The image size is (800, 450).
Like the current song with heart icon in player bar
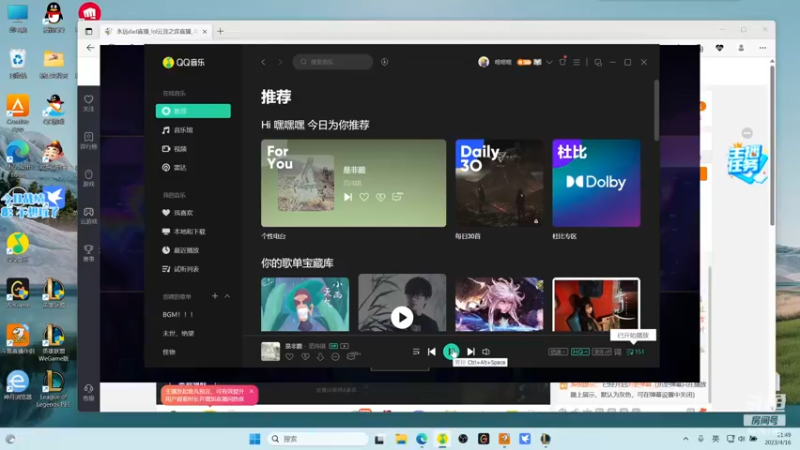coord(289,357)
